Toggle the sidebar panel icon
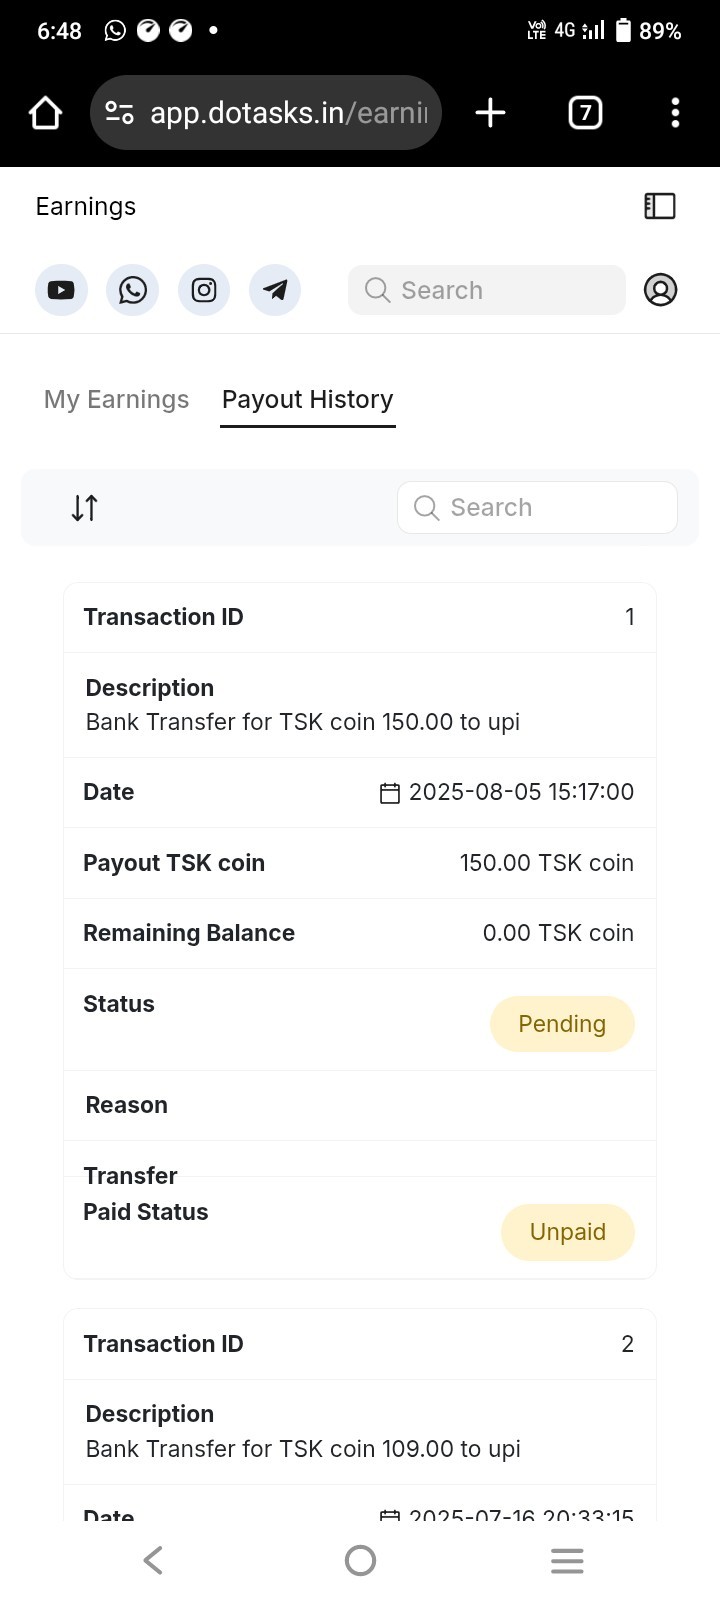The width and height of the screenshot is (720, 1600). coord(660,206)
